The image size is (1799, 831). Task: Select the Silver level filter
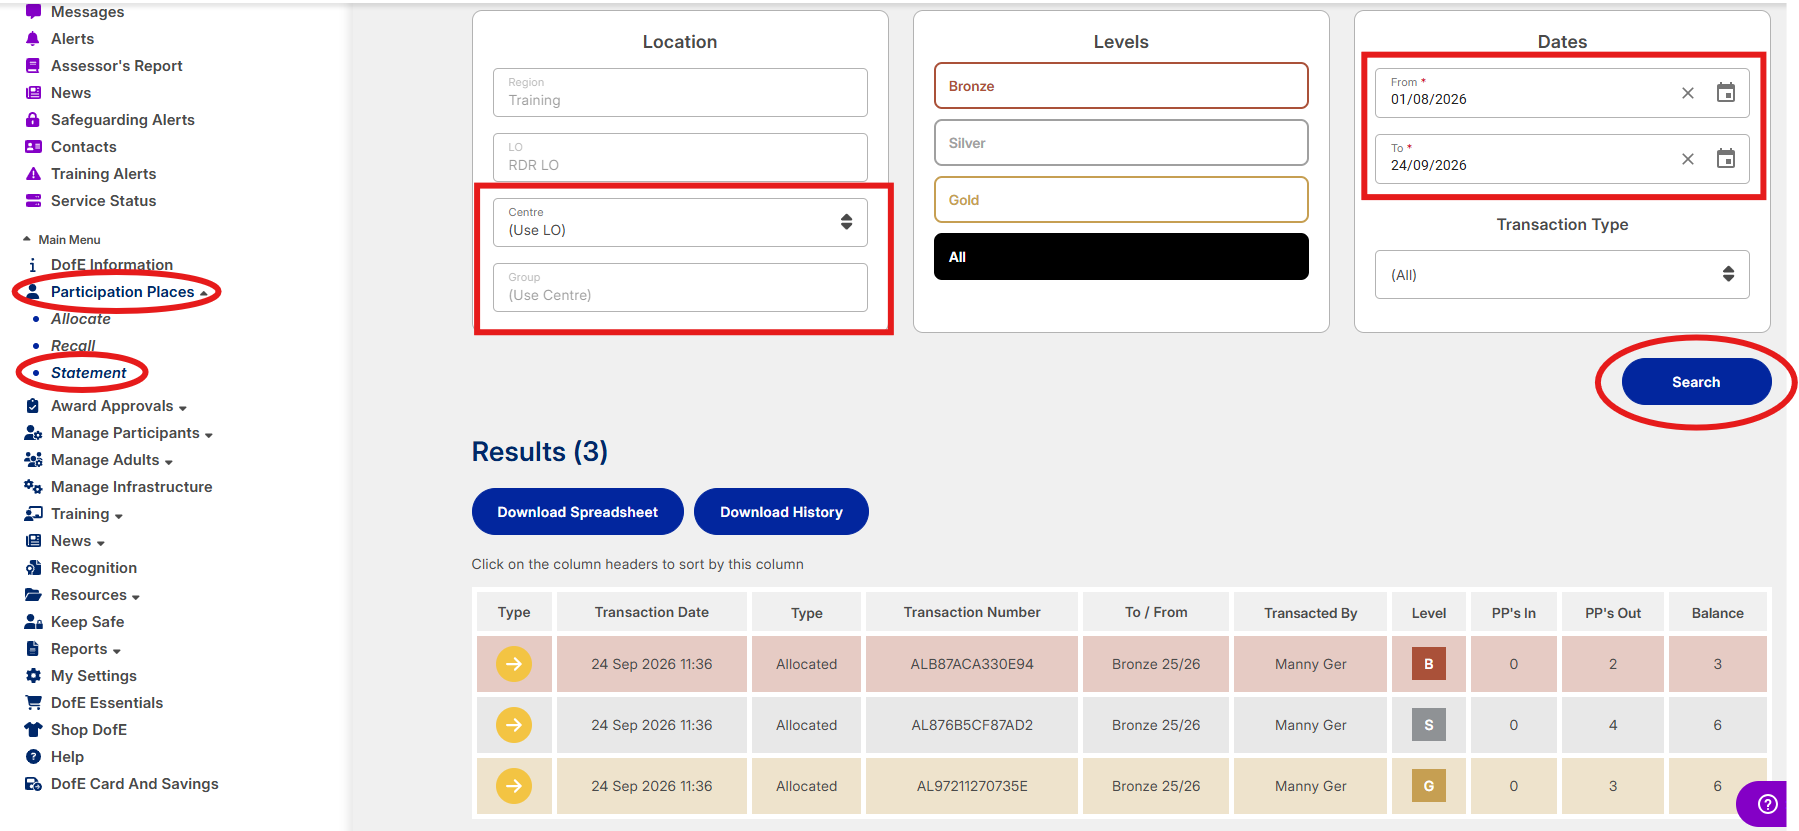(x=1121, y=143)
